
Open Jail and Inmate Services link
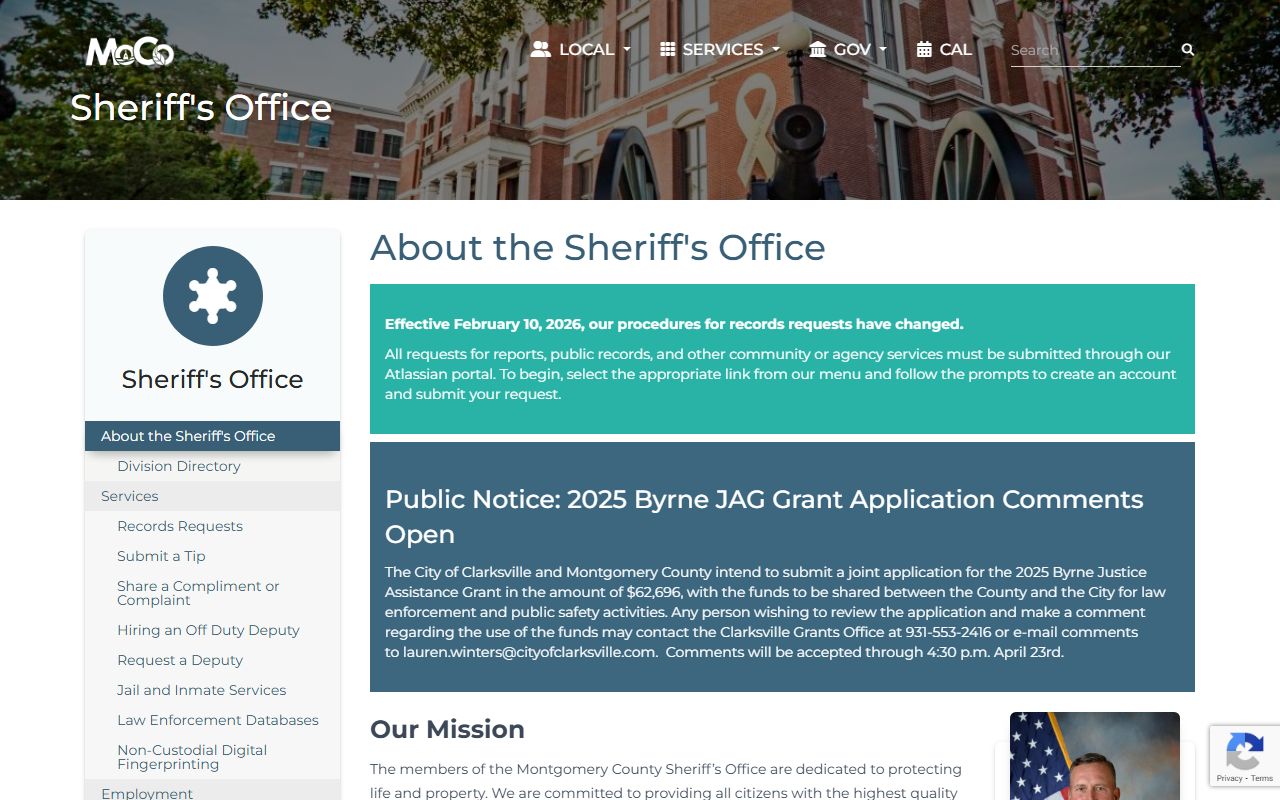[201, 690]
